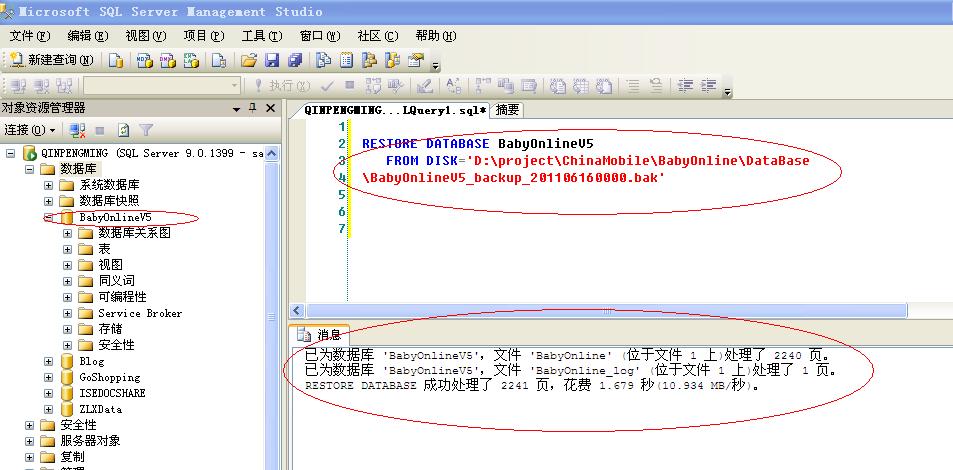Expand the 系统数据库 folder

(49, 185)
